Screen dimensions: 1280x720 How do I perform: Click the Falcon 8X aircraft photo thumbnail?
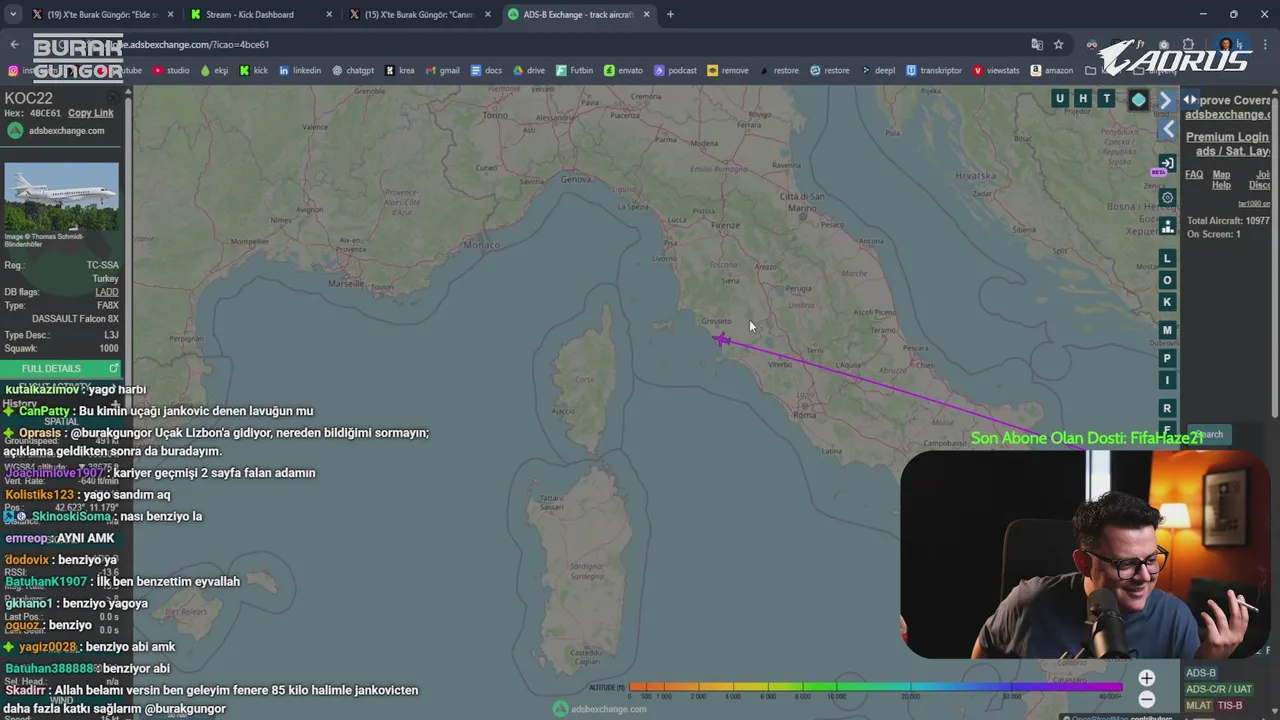61,198
